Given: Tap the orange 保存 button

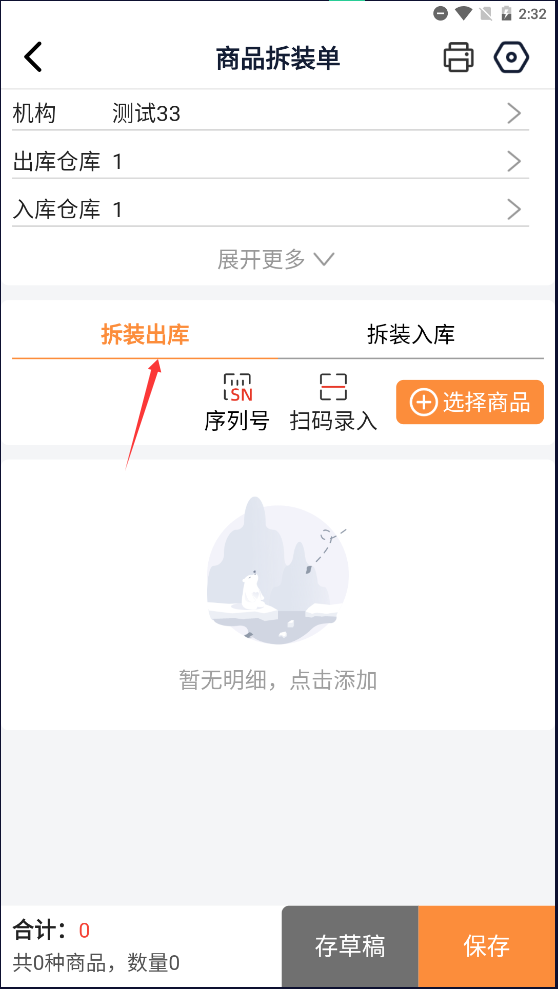Looking at the screenshot, I should coord(487,946).
